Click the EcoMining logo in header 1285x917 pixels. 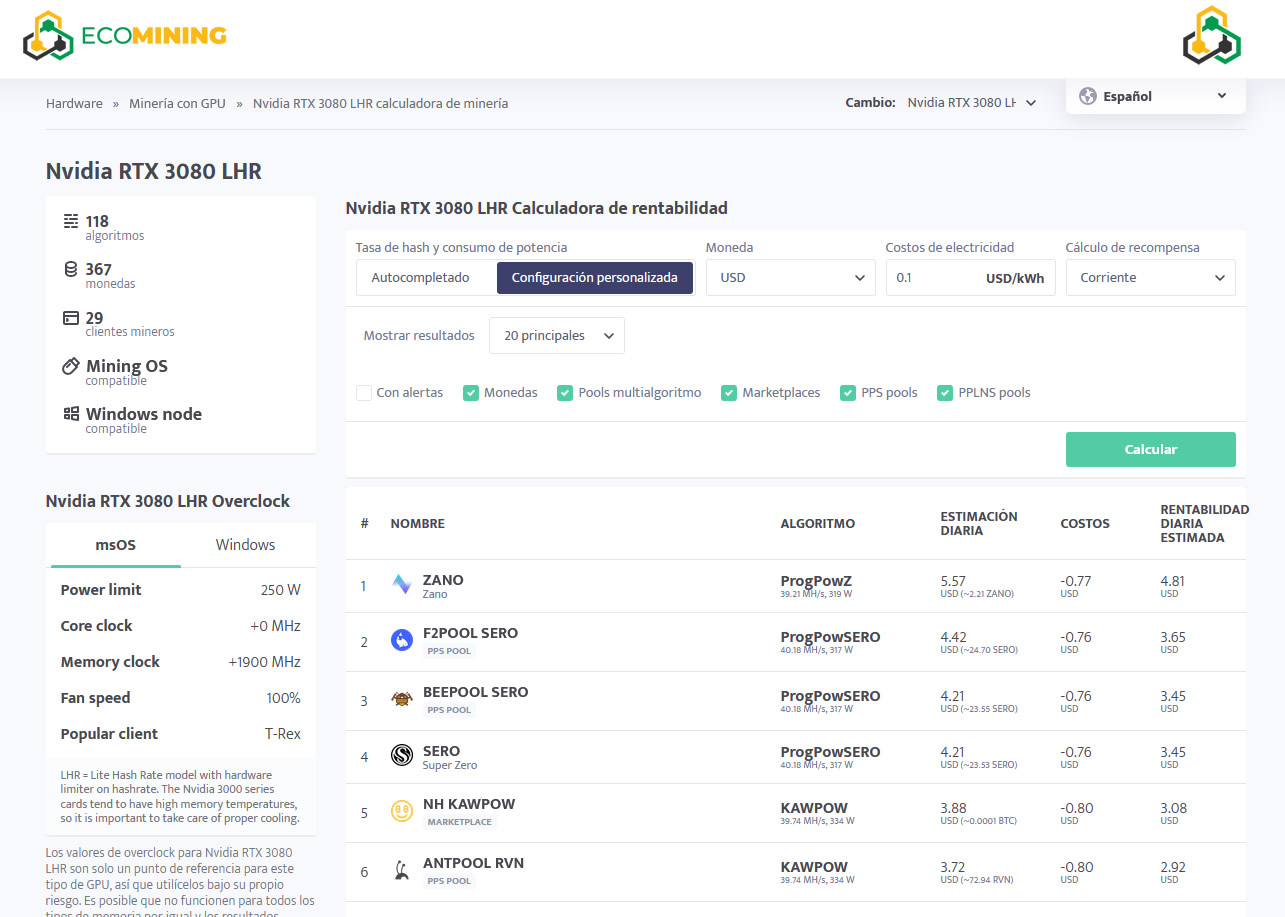click(x=125, y=35)
